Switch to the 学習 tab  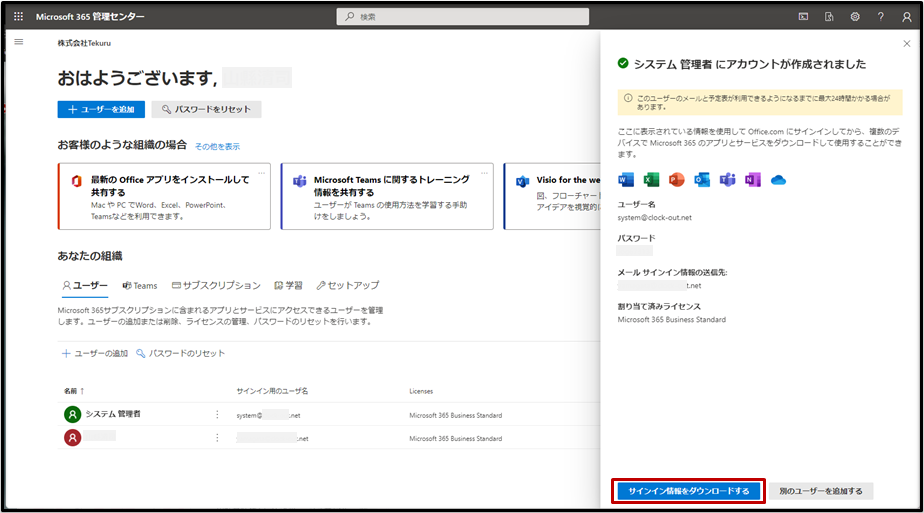click(x=288, y=286)
